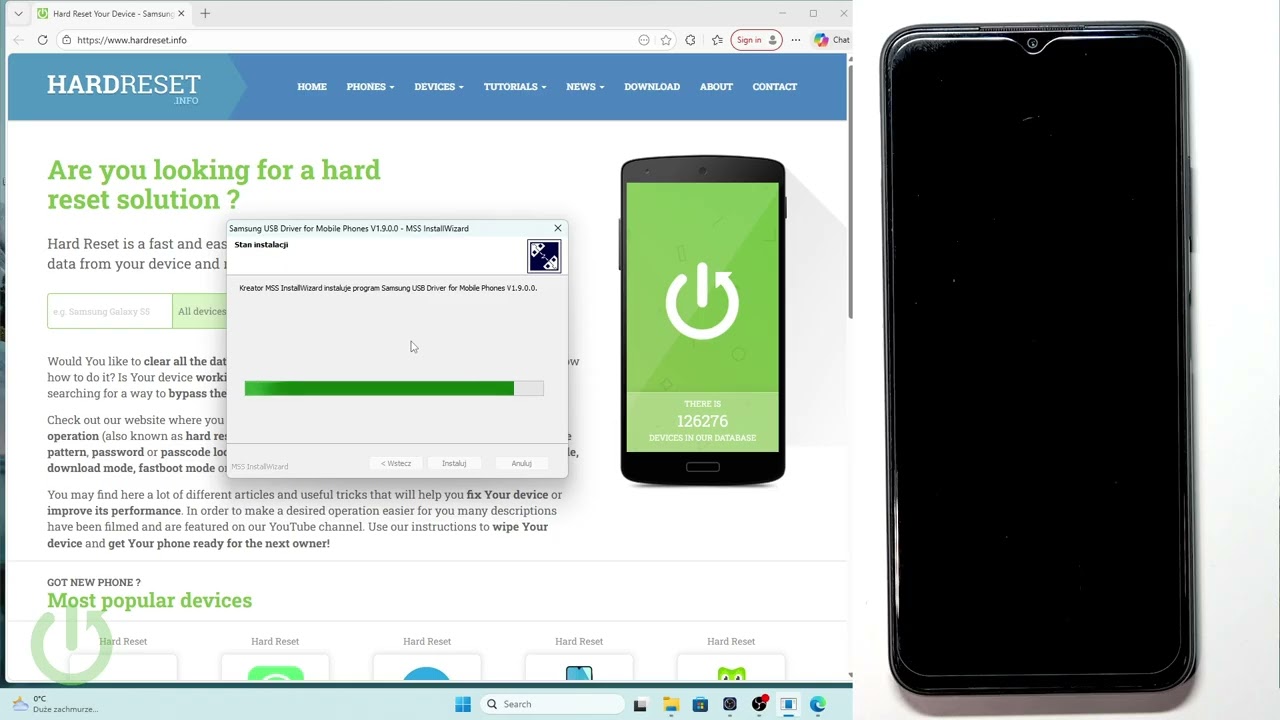Add this page to favorites with the star
Screen dimensions: 1280x720
click(x=666, y=40)
